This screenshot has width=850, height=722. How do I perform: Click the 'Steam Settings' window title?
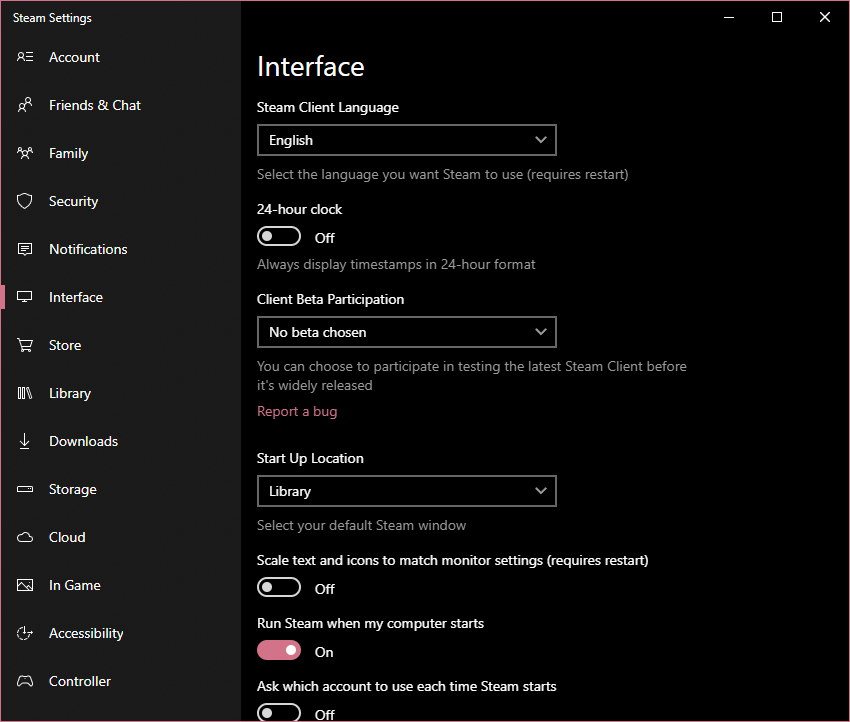pos(52,18)
